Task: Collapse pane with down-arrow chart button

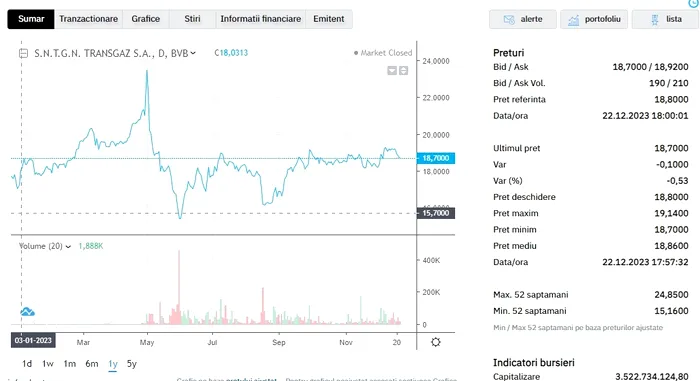Action: [392, 71]
